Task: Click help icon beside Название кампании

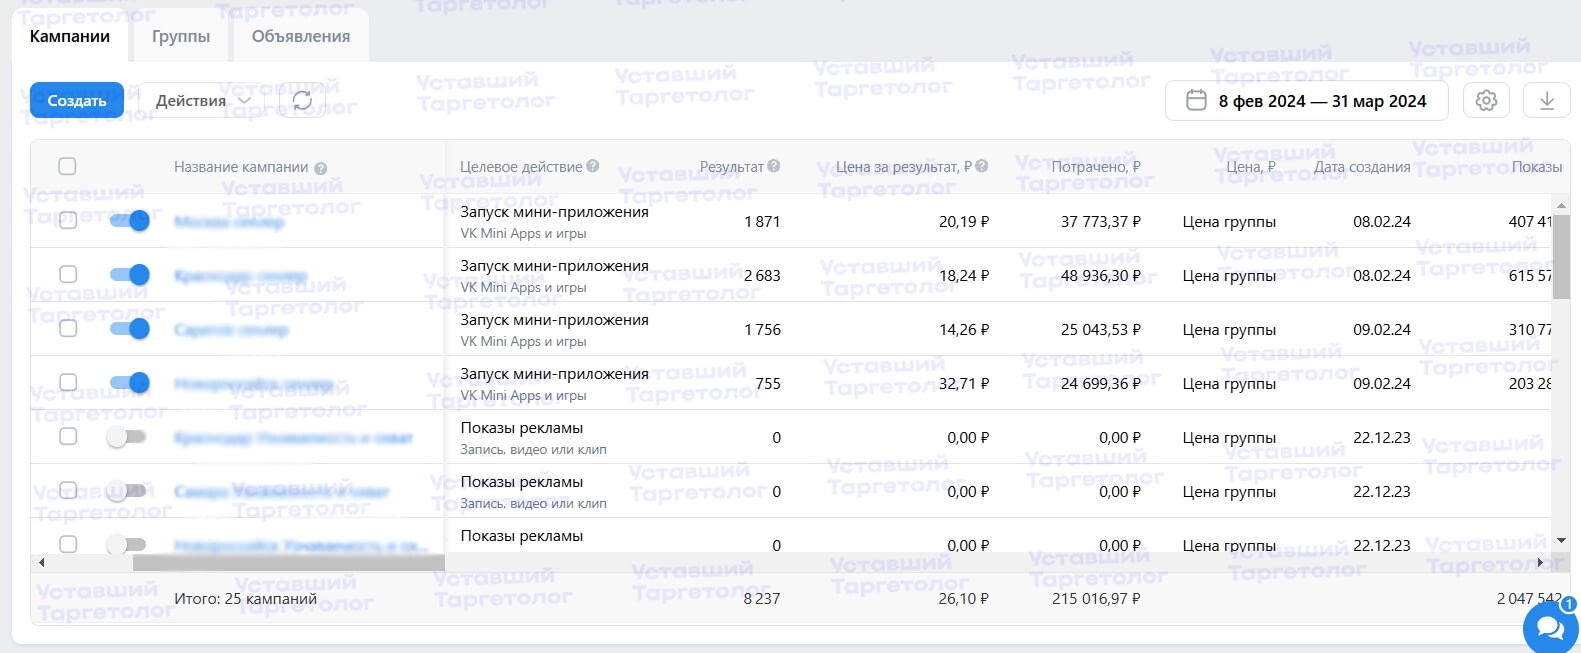Action: 321,168
